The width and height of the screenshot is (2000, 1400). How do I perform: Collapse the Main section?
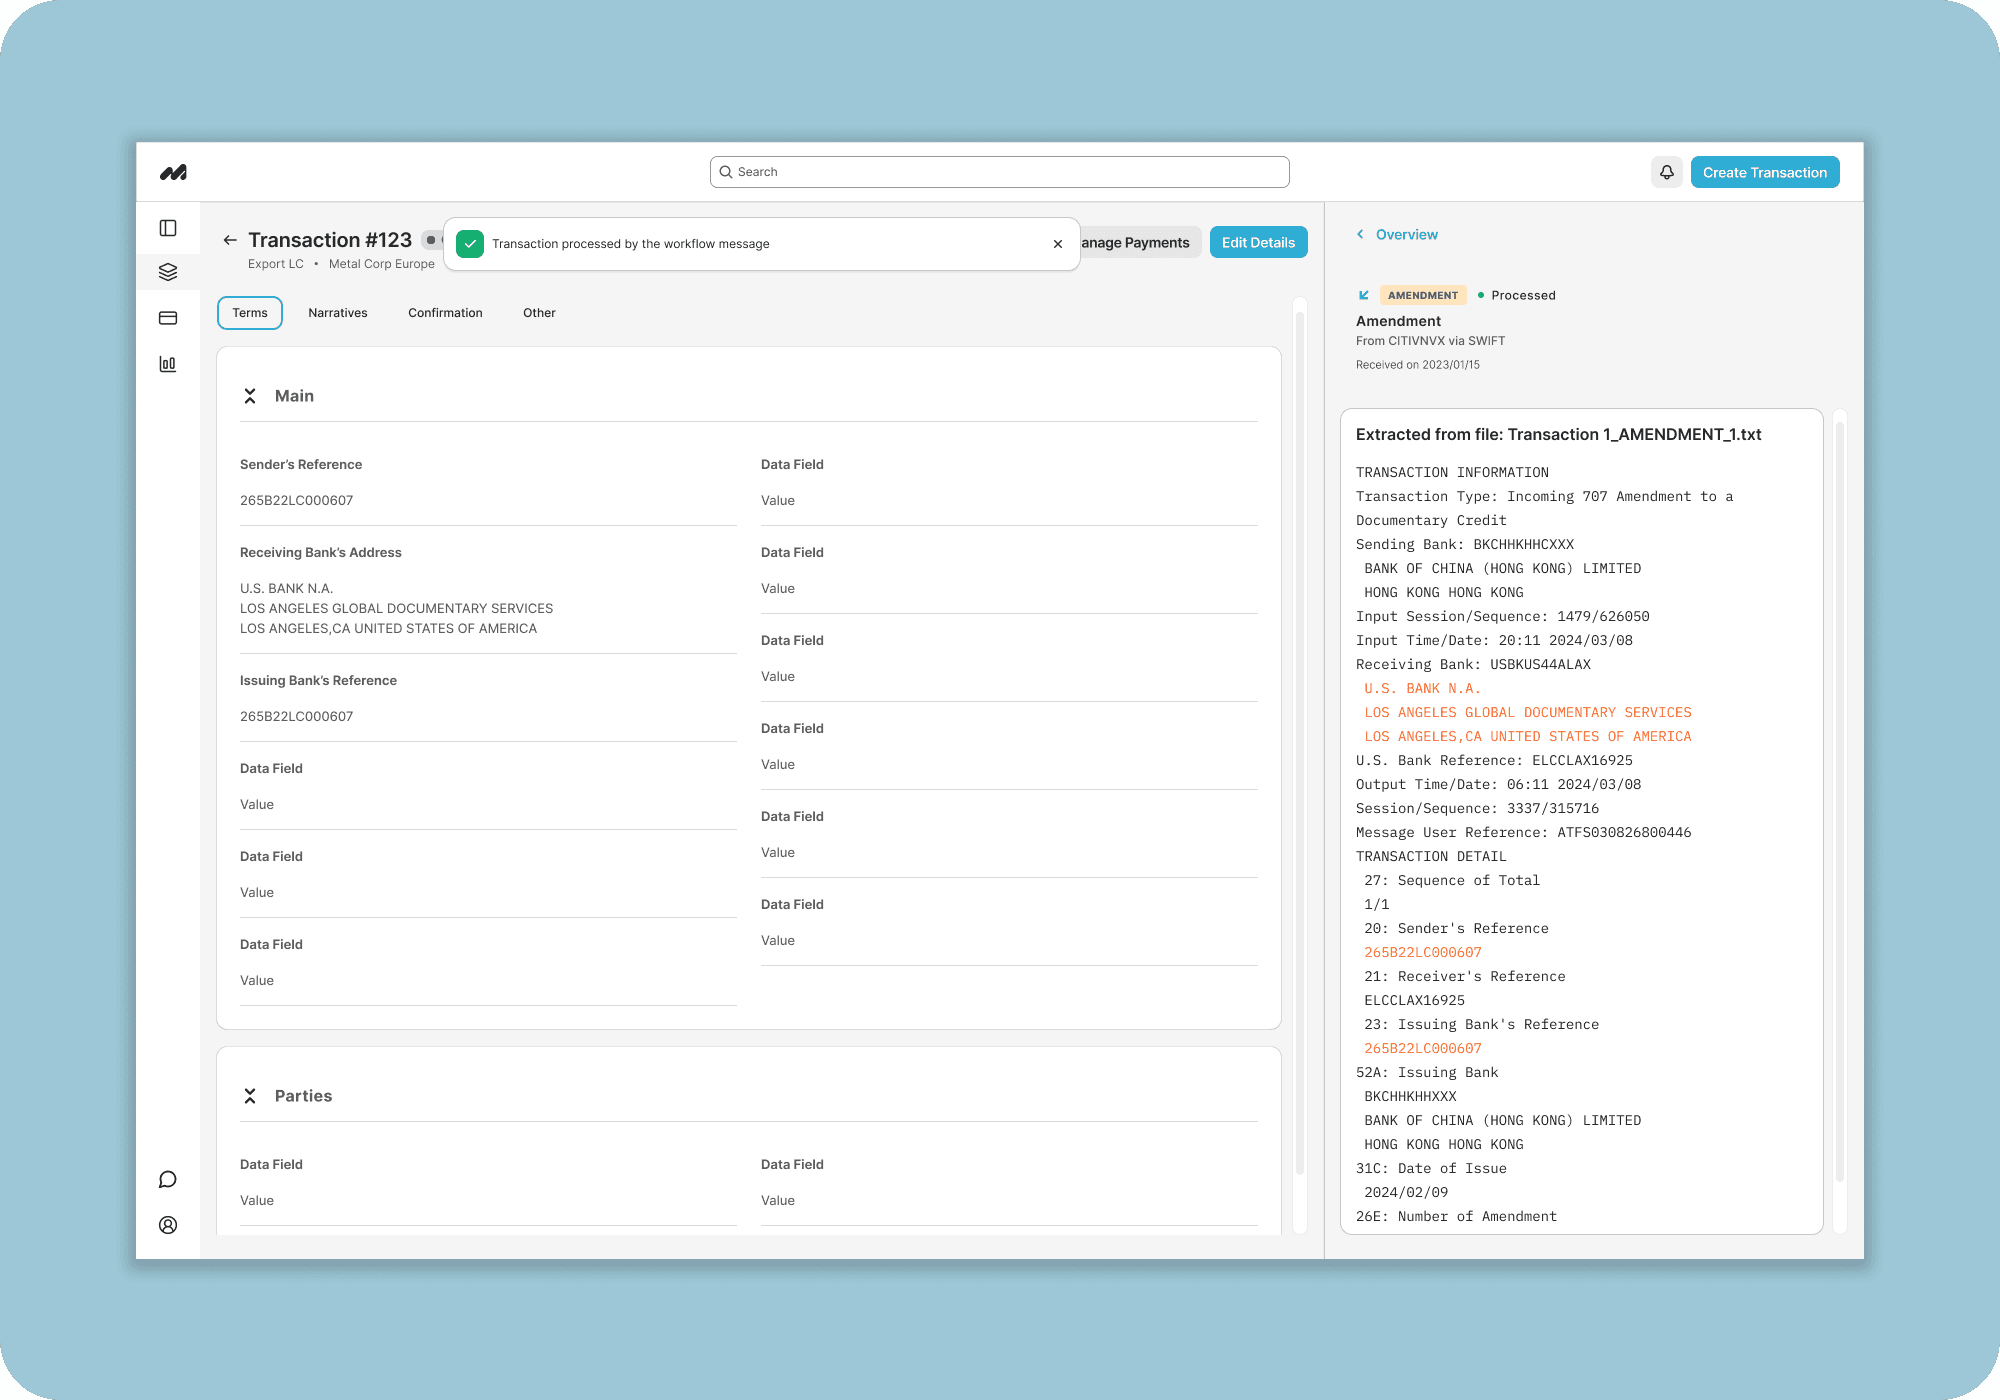pos(250,396)
